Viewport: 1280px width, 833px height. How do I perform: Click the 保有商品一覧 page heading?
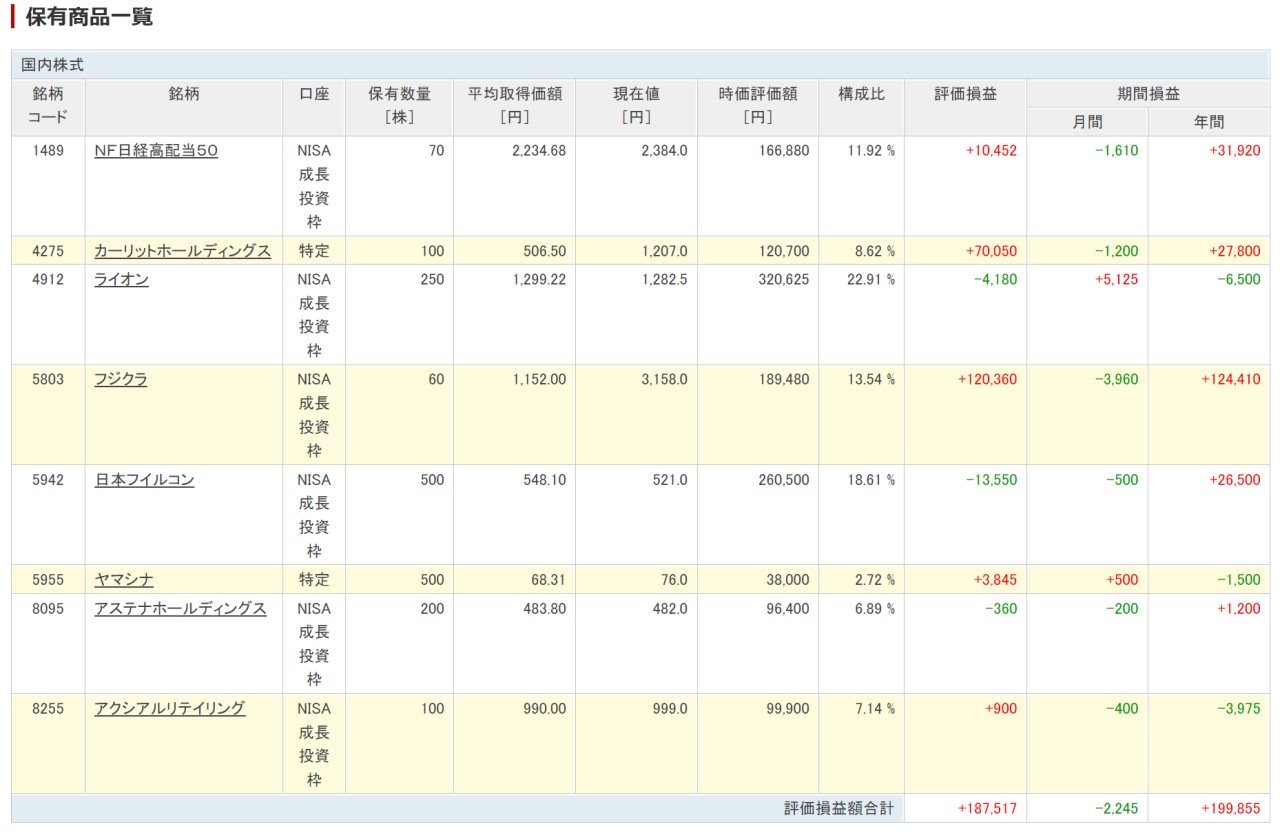pos(88,17)
